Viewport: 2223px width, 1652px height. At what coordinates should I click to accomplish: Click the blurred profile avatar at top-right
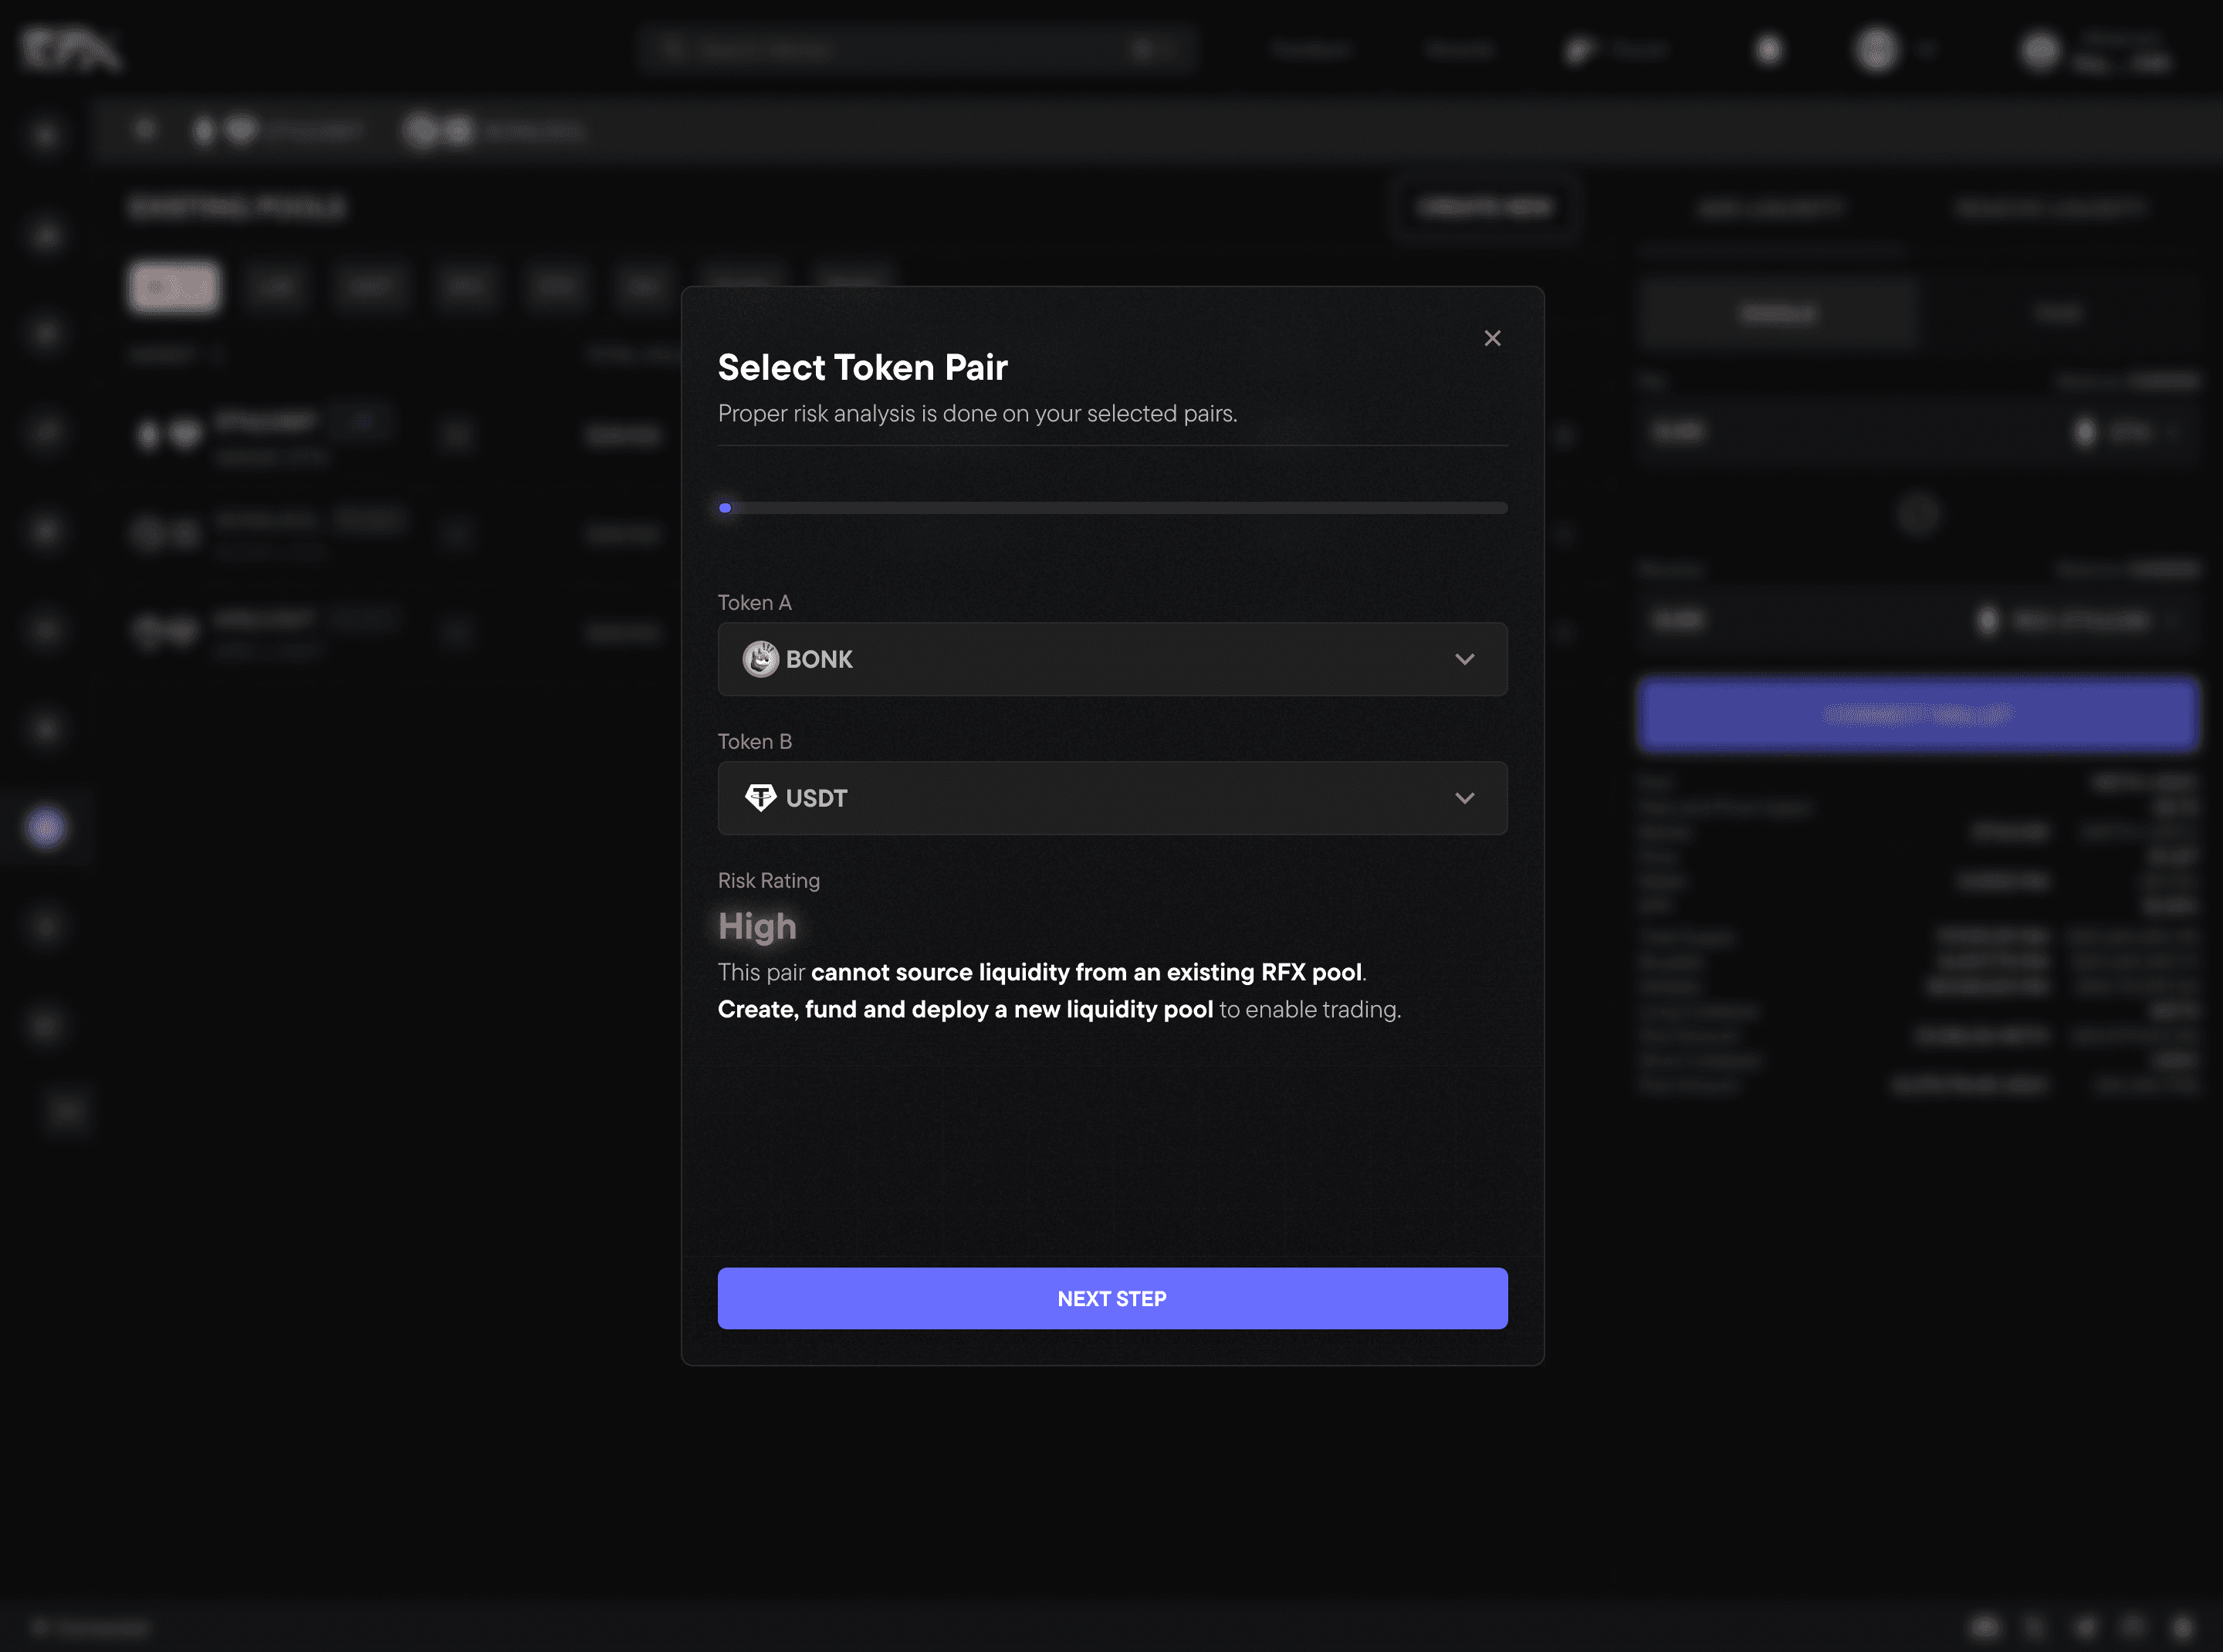(2039, 50)
